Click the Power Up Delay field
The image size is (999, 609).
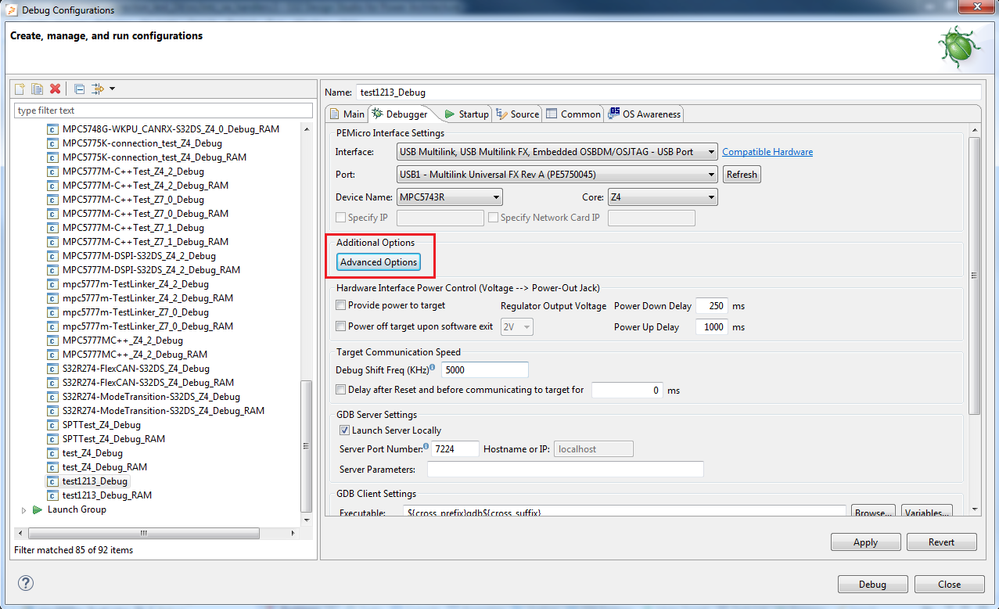(x=712, y=327)
